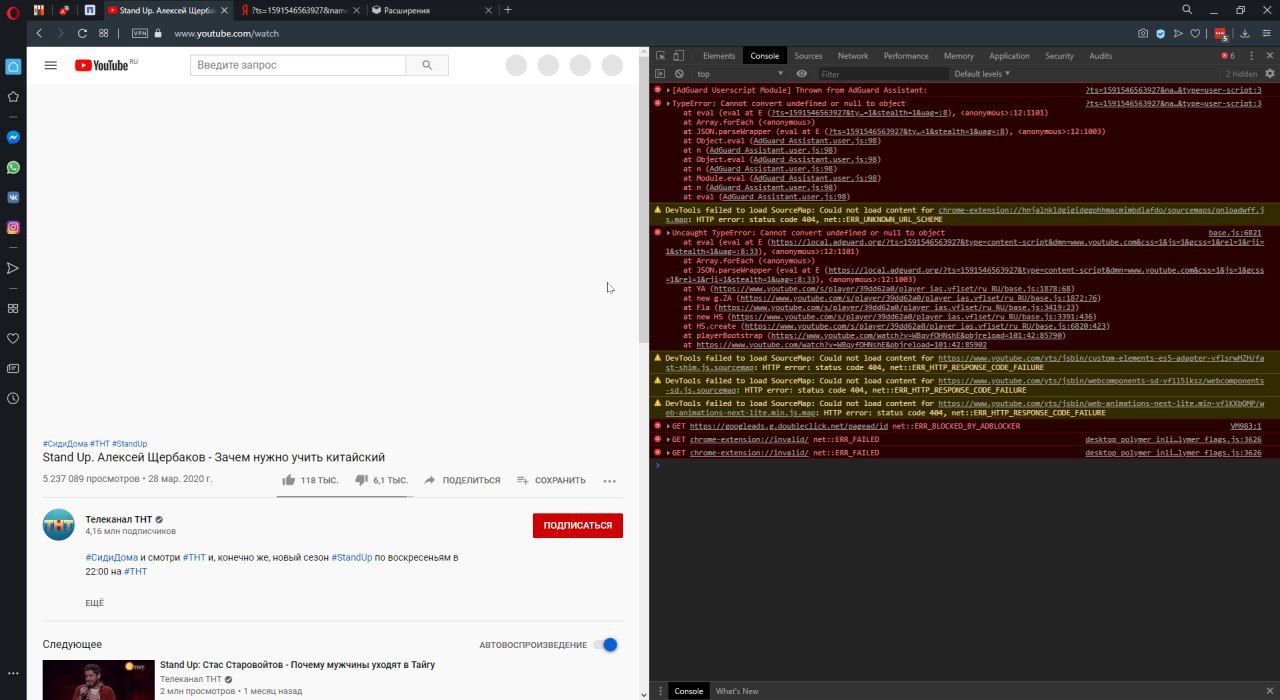Click the YouTube page scrollbar
1280x700 pixels.
644,200
